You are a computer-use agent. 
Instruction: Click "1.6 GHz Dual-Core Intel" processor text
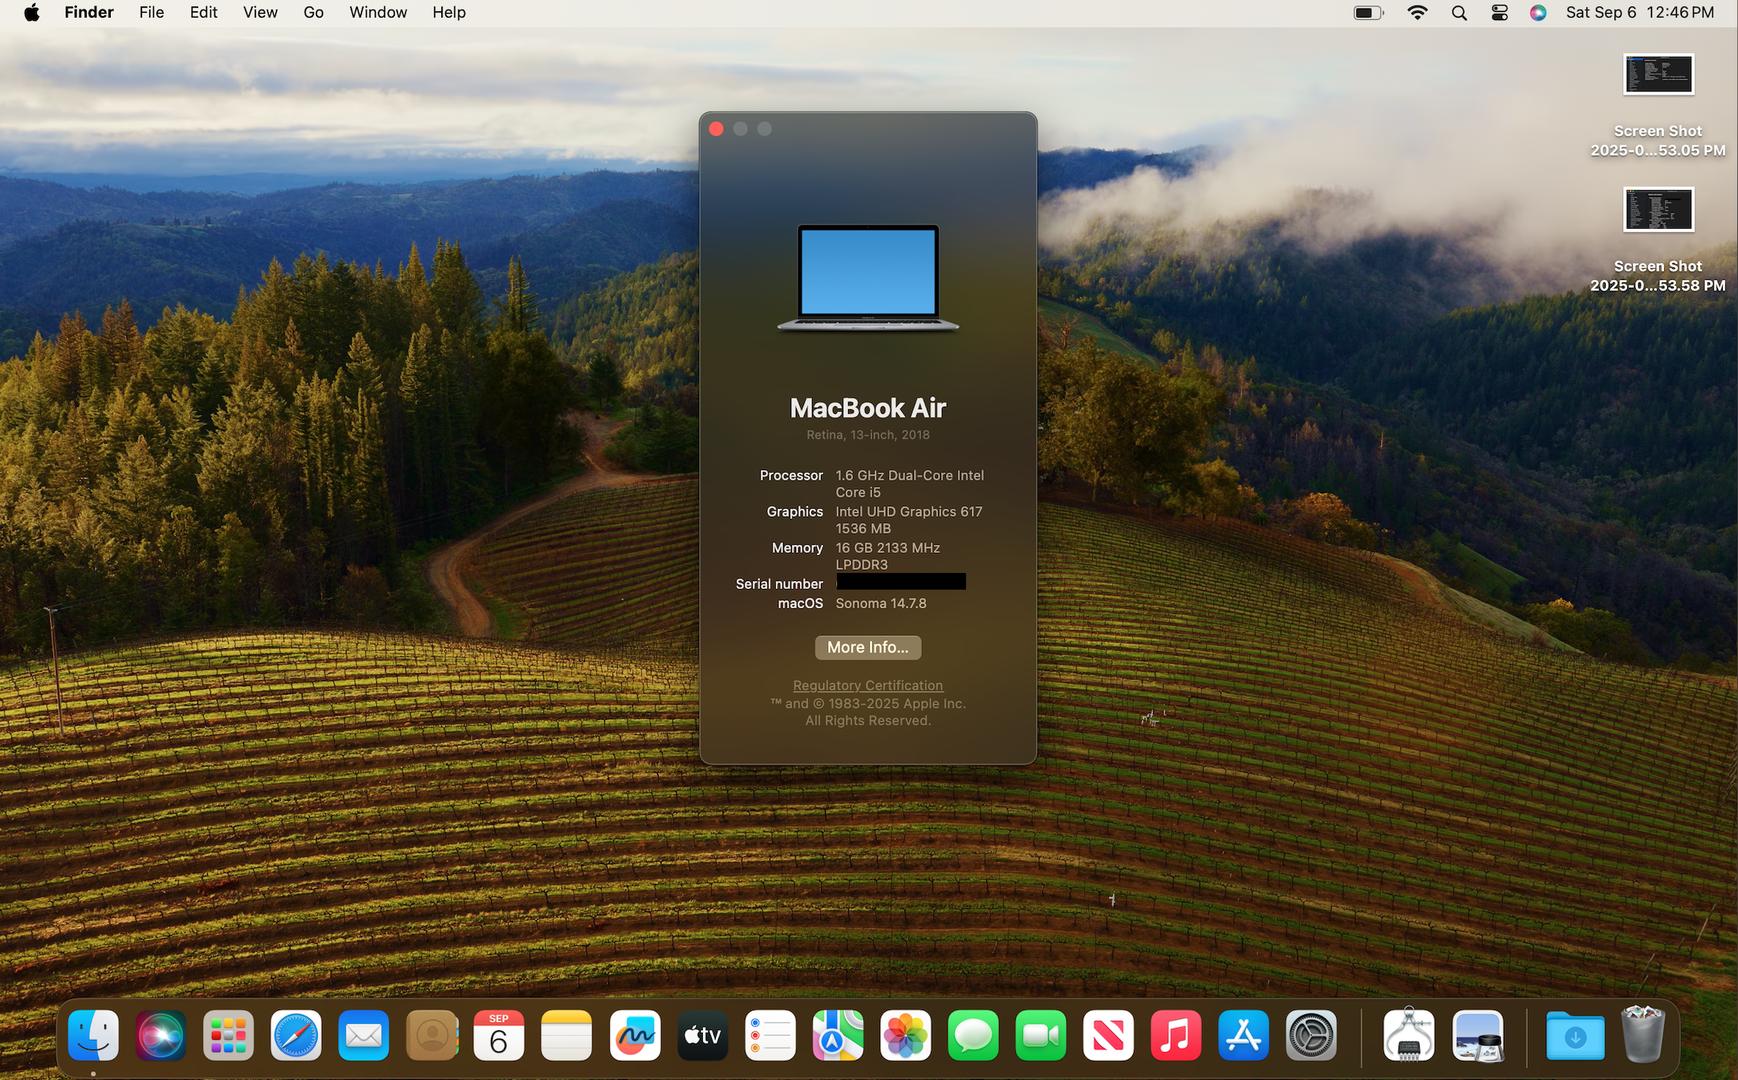coord(910,475)
